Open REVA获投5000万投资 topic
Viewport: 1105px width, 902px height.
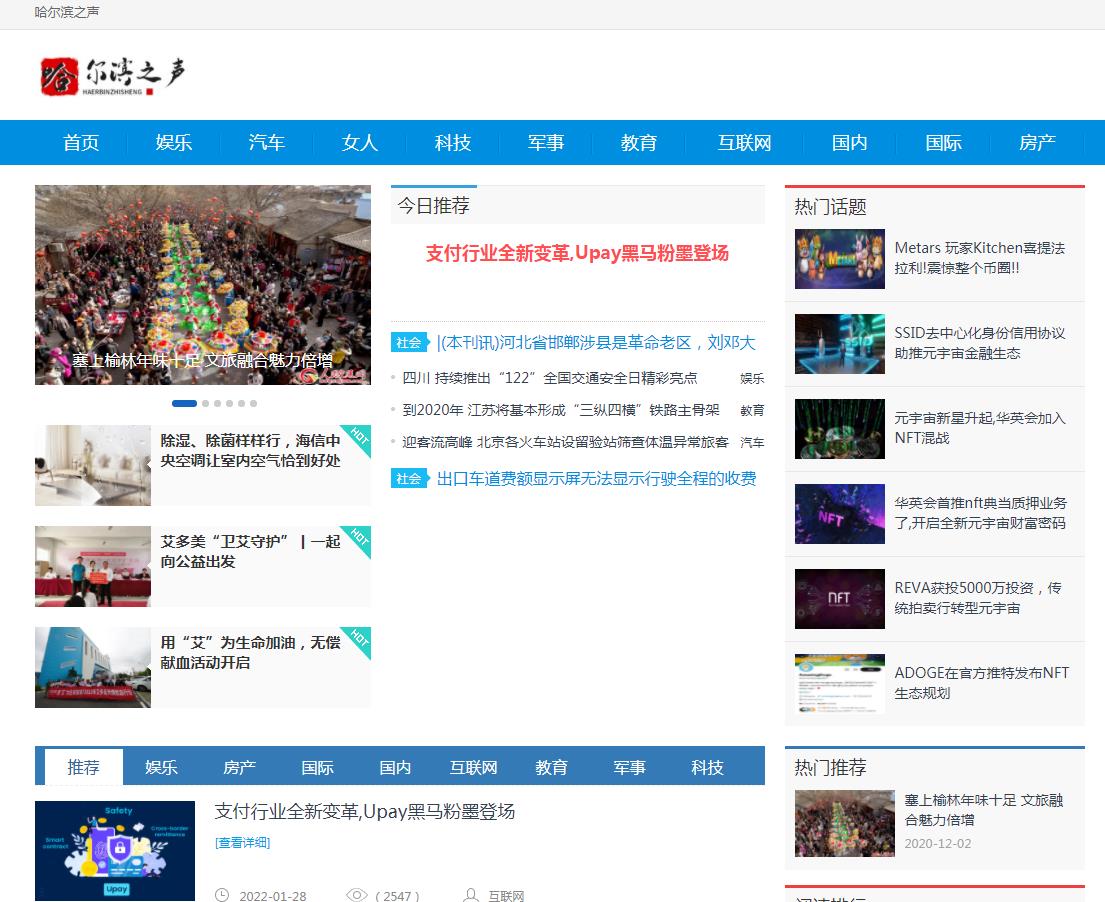click(977, 598)
